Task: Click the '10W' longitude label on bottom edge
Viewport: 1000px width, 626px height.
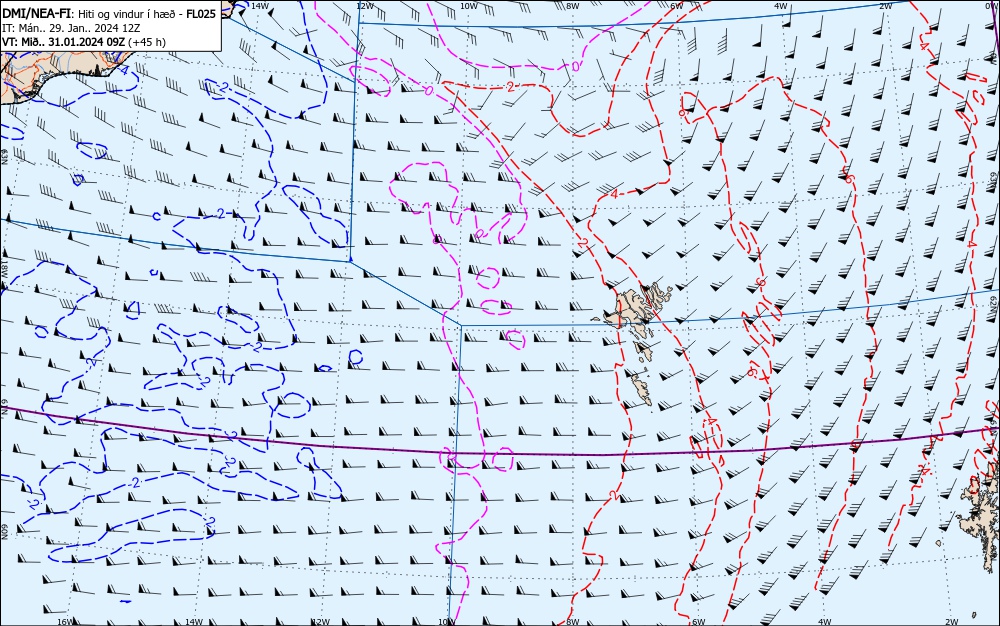Action: (447, 622)
